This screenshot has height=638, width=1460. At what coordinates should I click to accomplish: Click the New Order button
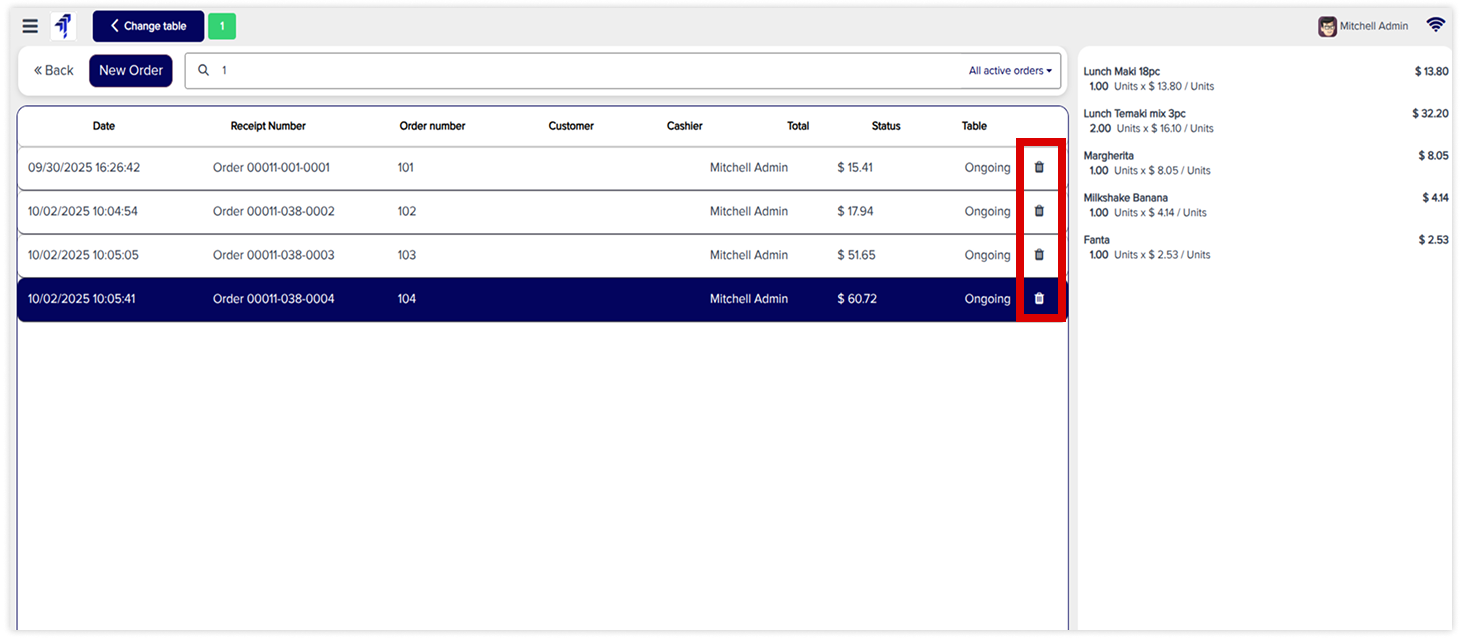coord(131,71)
